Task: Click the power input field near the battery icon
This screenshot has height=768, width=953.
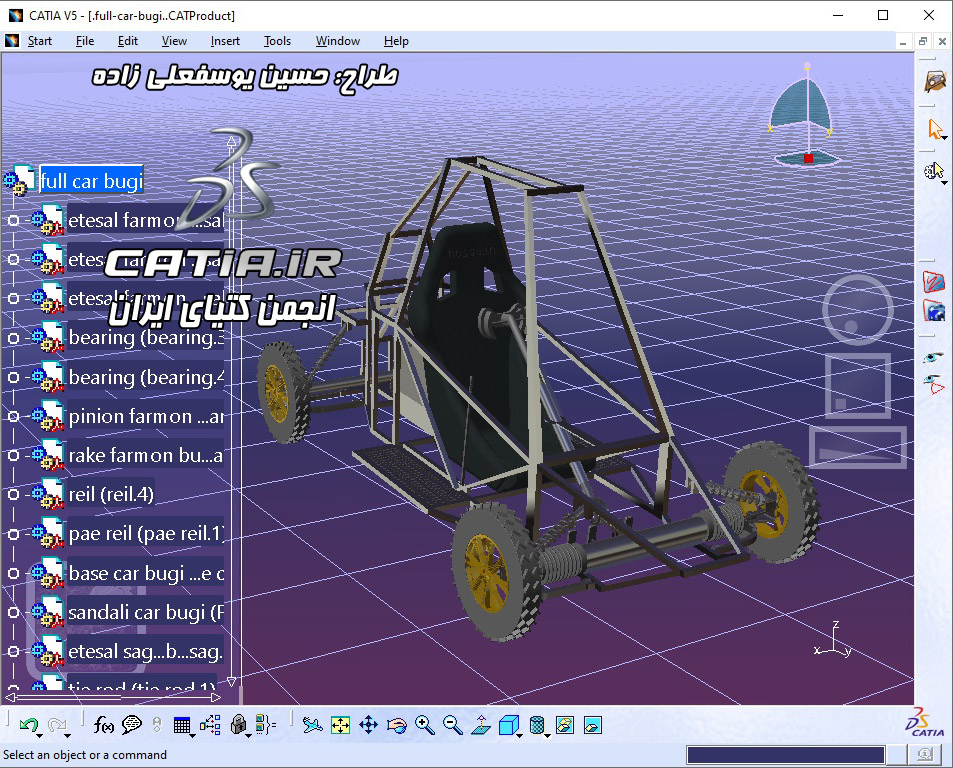Action: 785,754
